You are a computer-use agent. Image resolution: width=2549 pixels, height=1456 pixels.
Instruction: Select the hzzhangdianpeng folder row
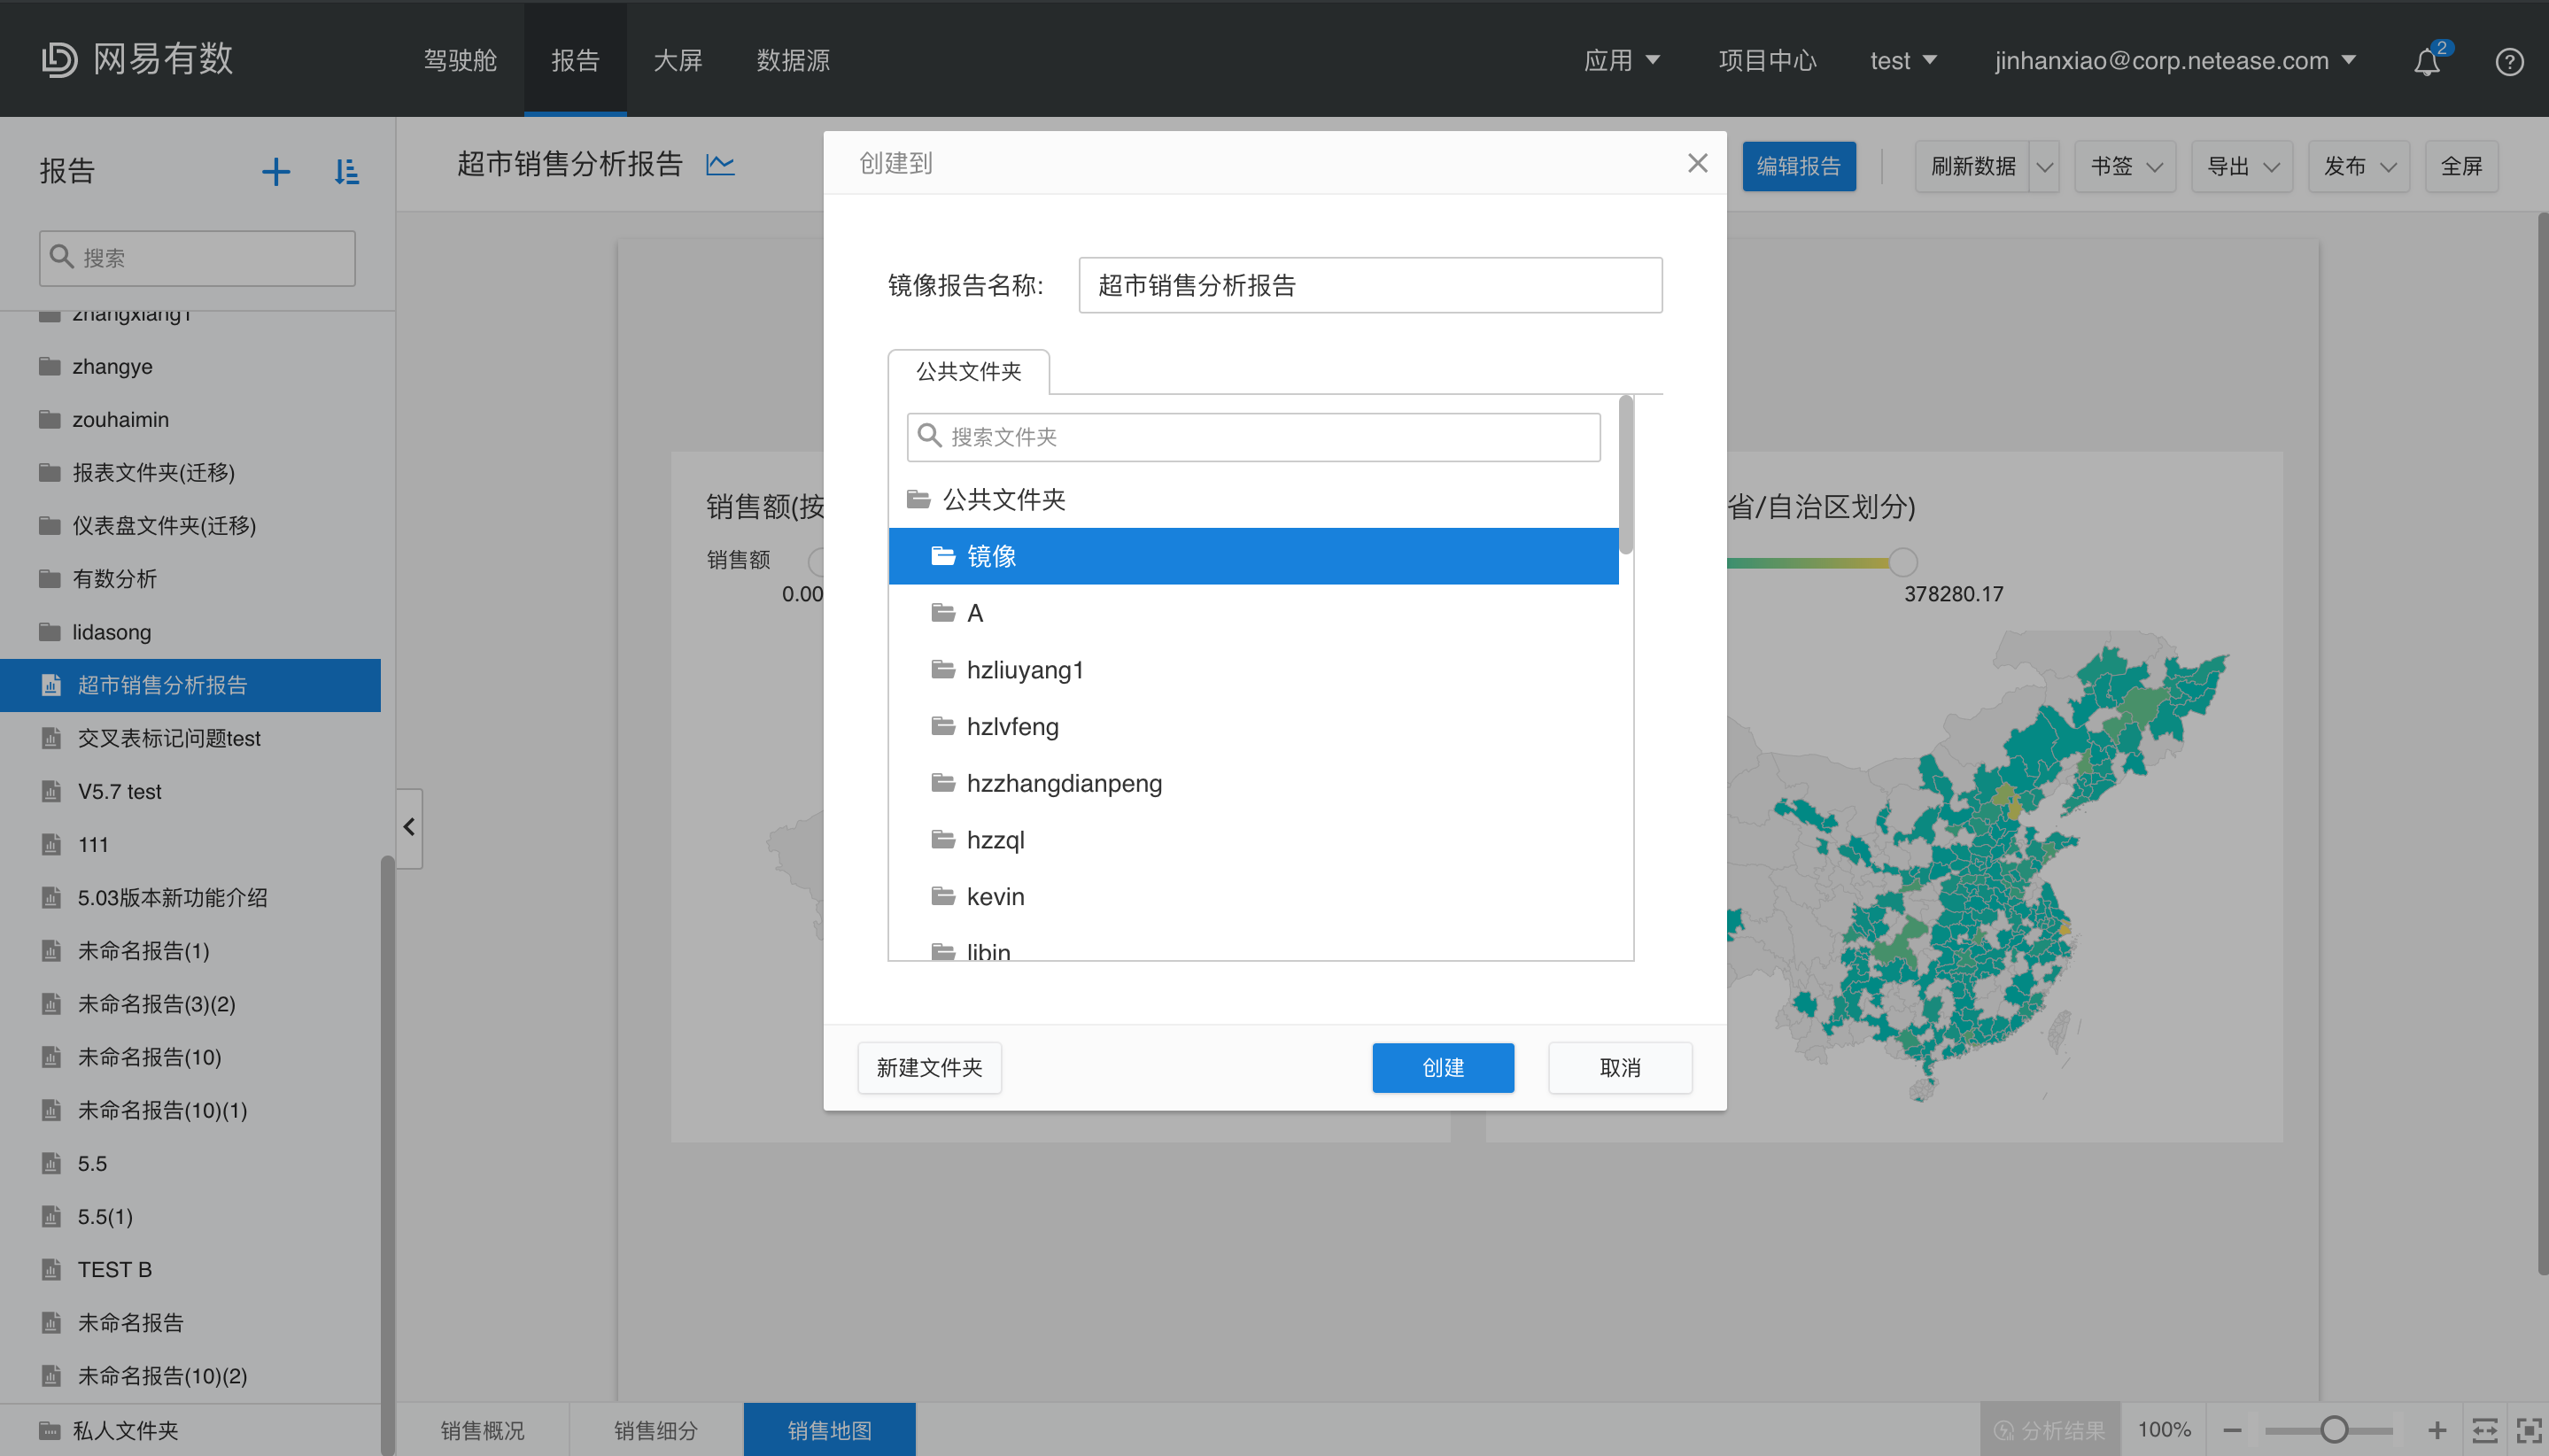pyautogui.click(x=1253, y=783)
